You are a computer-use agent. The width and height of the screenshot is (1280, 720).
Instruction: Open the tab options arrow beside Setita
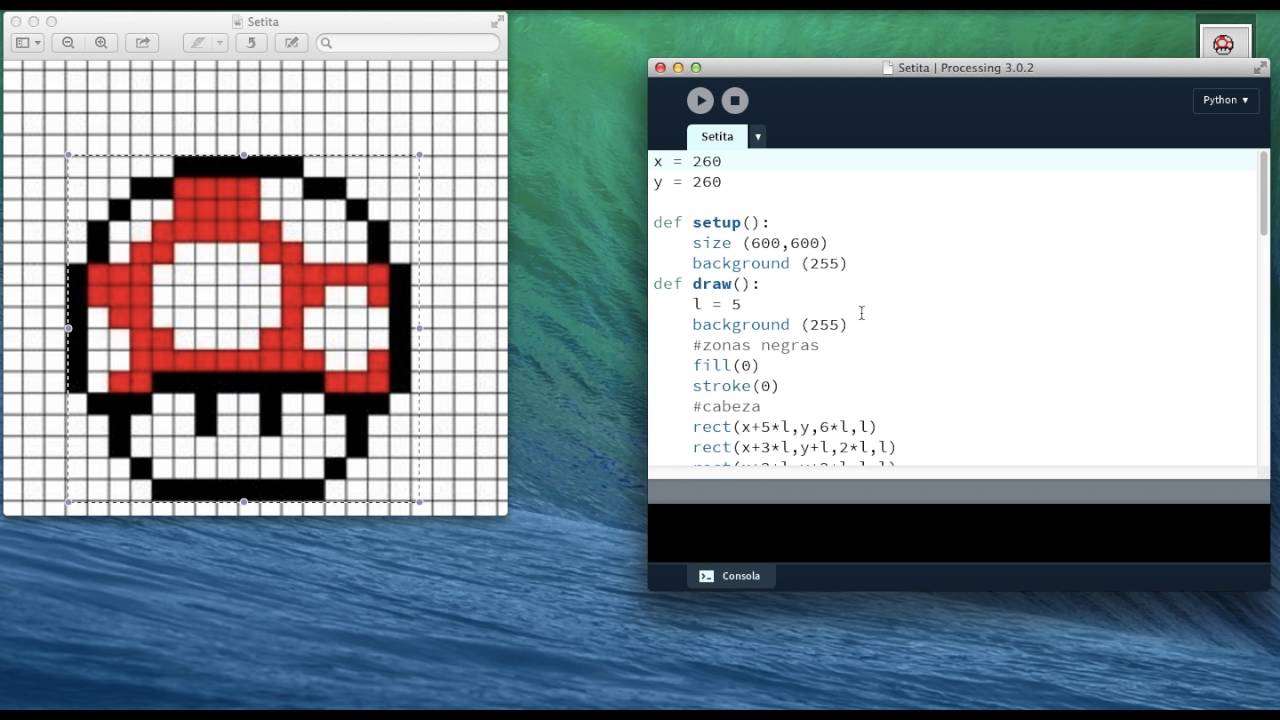(x=758, y=136)
